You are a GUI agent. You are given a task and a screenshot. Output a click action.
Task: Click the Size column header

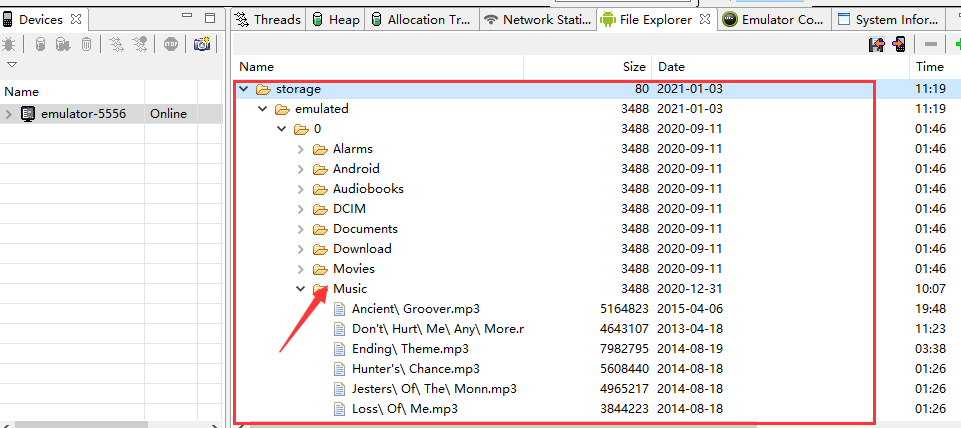634,67
